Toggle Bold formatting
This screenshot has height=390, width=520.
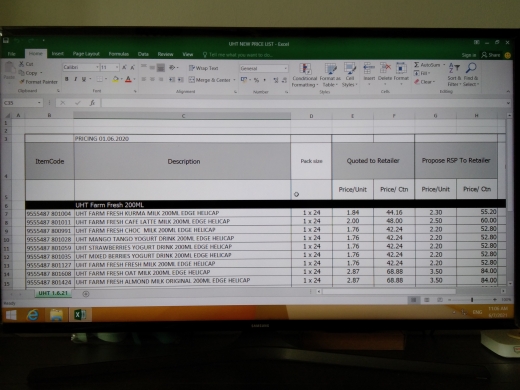point(67,79)
